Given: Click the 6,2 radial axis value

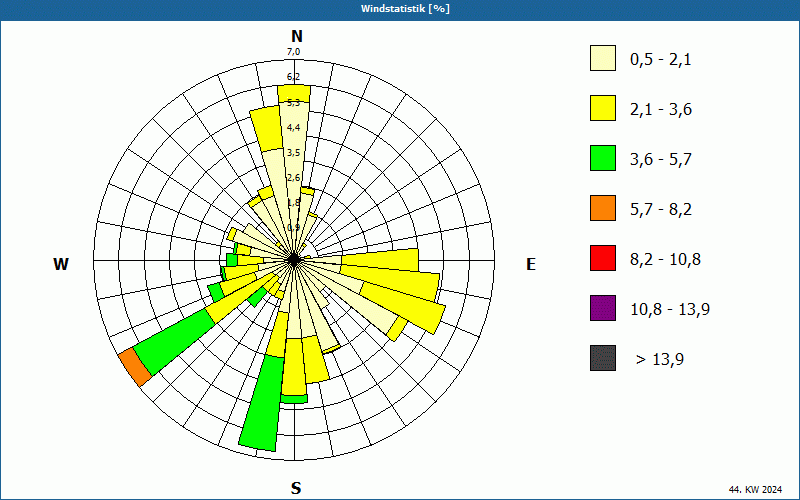Looking at the screenshot, I should [293, 77].
